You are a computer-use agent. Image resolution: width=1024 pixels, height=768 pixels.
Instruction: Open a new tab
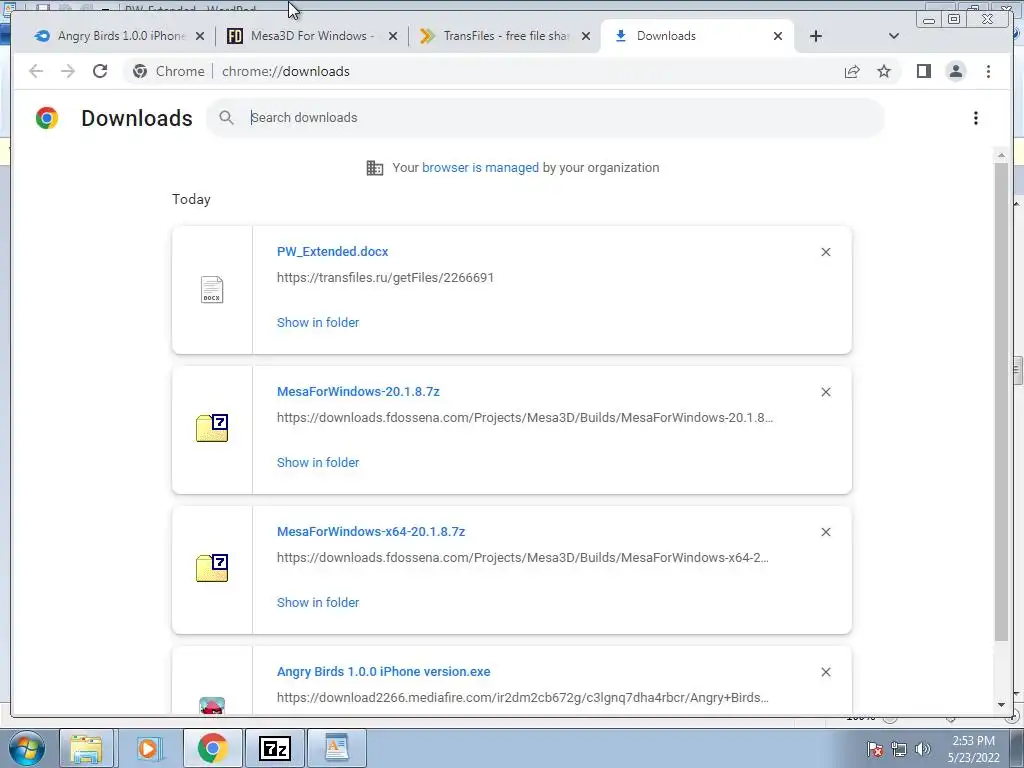tap(816, 37)
